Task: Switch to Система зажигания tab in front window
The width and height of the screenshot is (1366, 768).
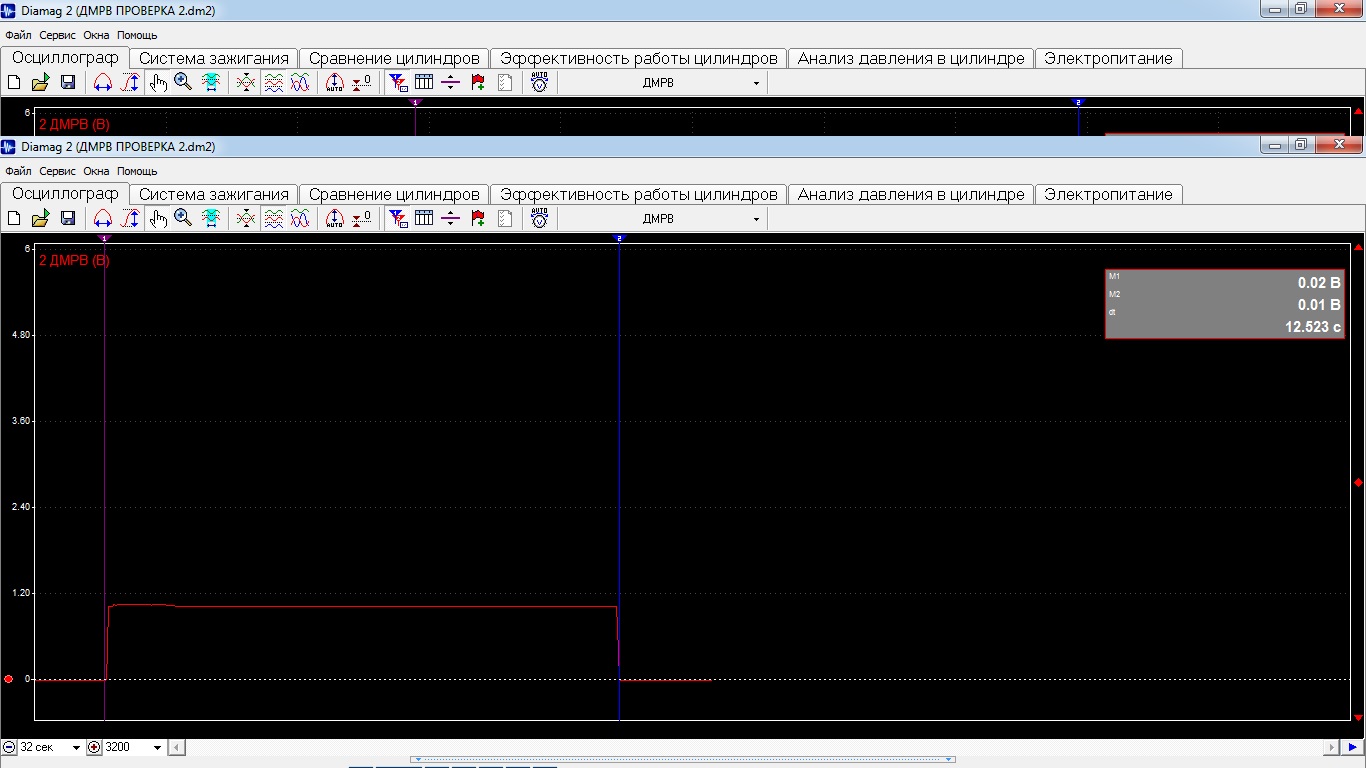Action: (214, 194)
